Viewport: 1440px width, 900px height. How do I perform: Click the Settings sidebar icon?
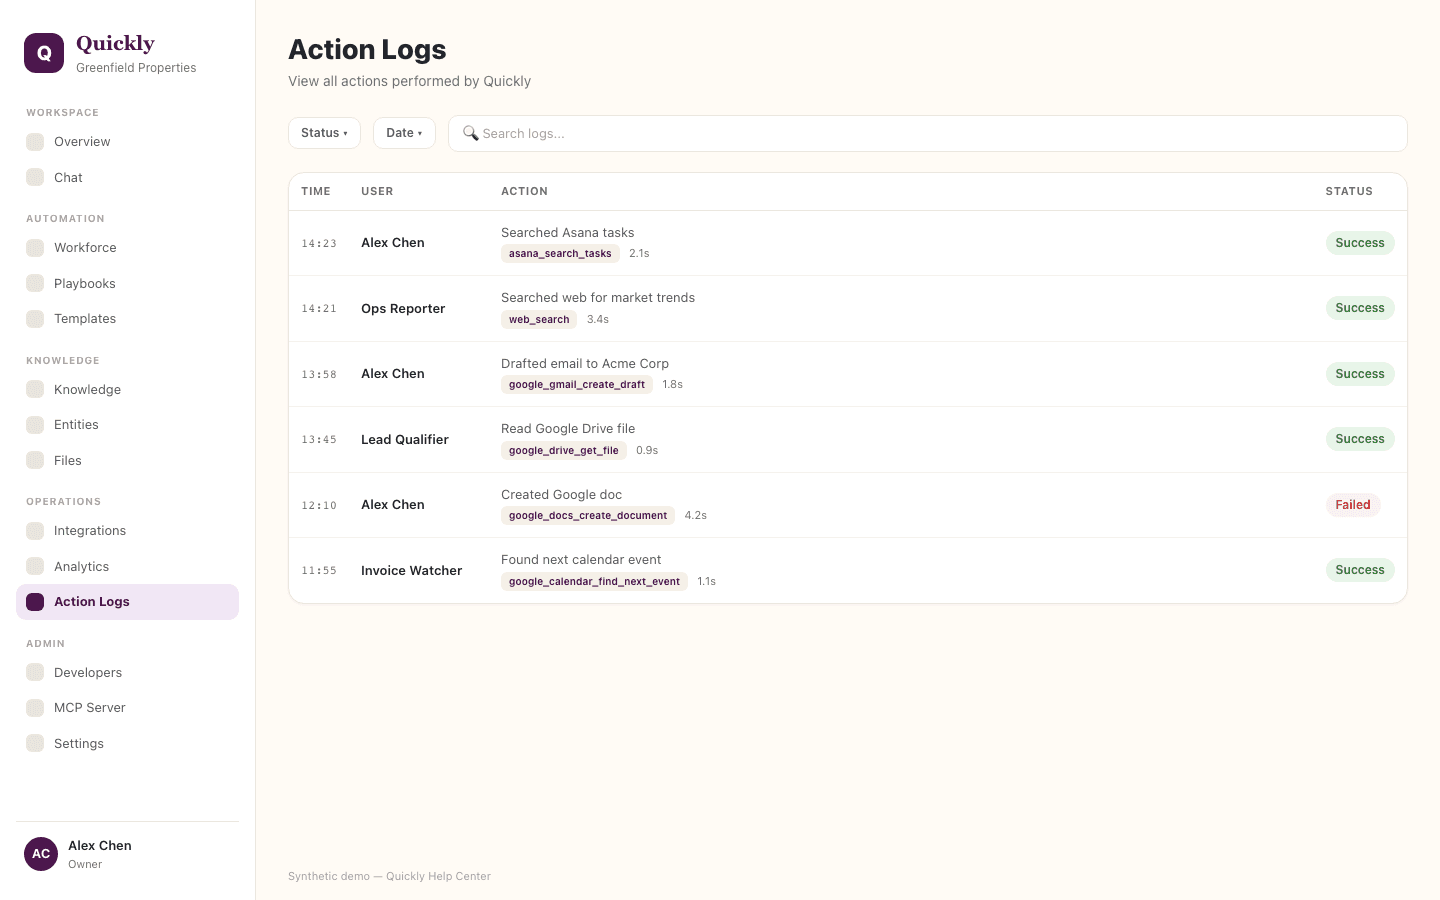pos(35,743)
